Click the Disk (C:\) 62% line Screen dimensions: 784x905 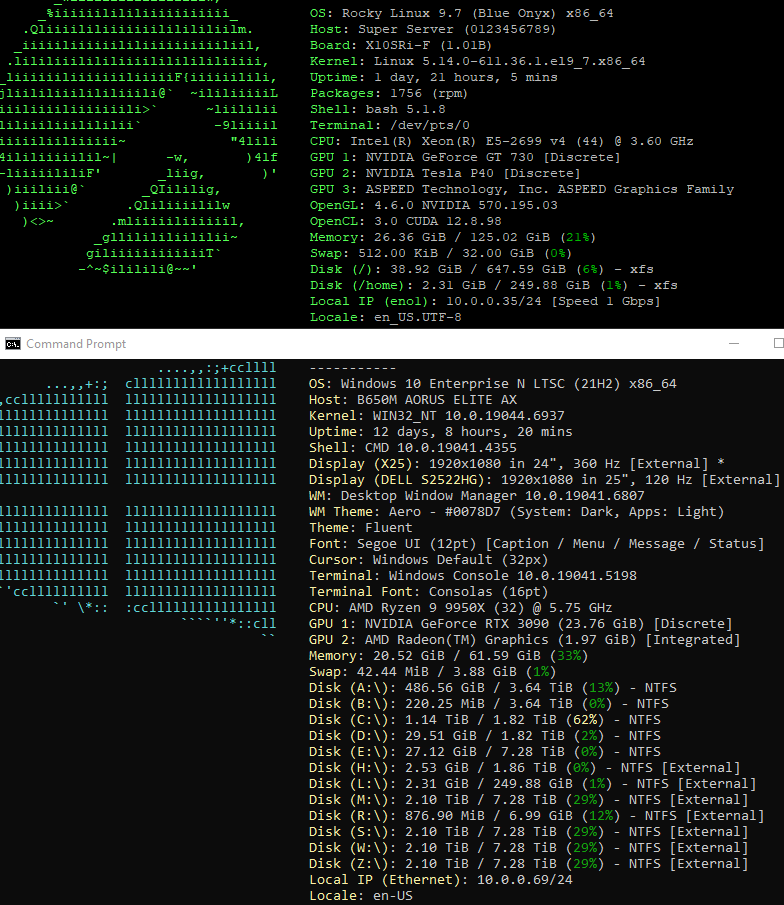coord(484,720)
